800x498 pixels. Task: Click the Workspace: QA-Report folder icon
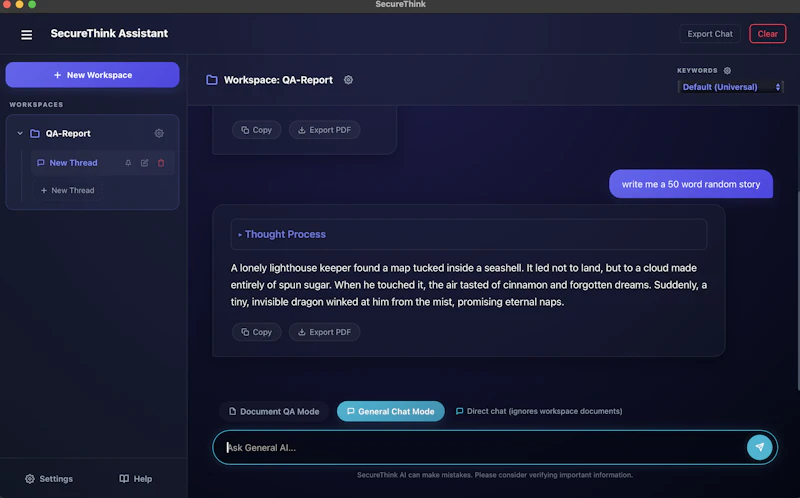[x=212, y=80]
